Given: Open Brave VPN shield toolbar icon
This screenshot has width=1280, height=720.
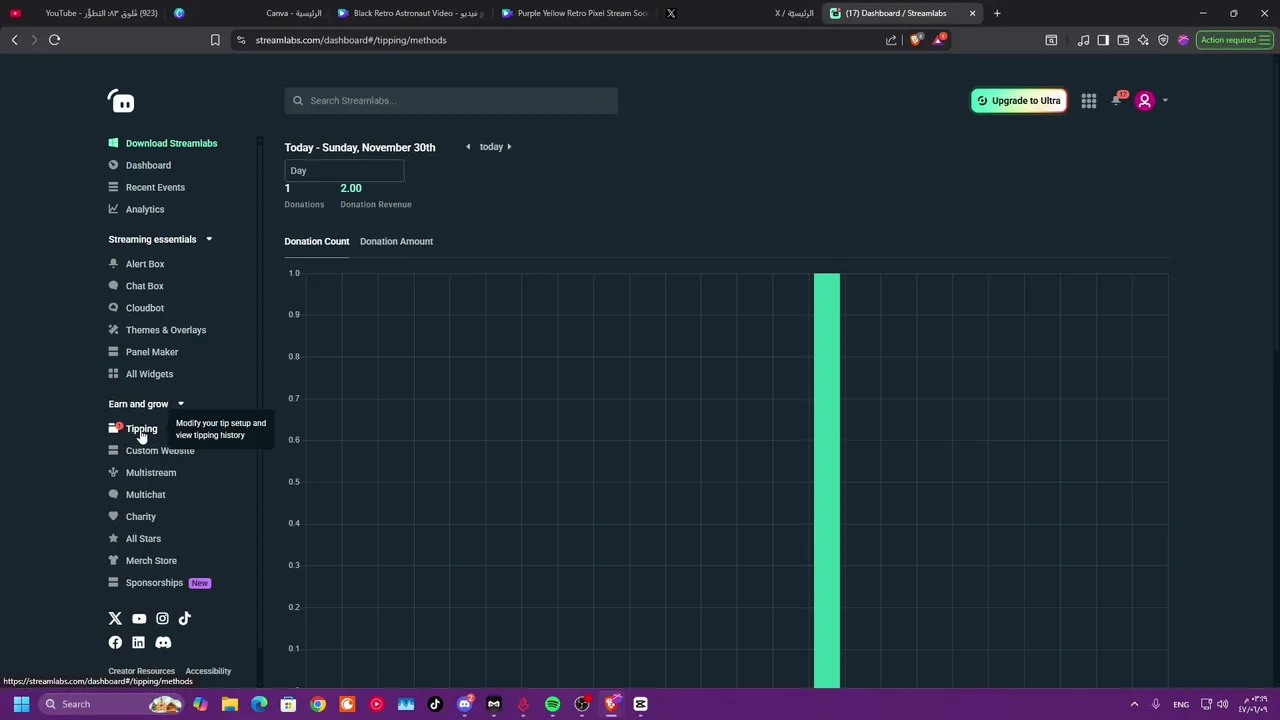Looking at the screenshot, I should tap(1163, 40).
